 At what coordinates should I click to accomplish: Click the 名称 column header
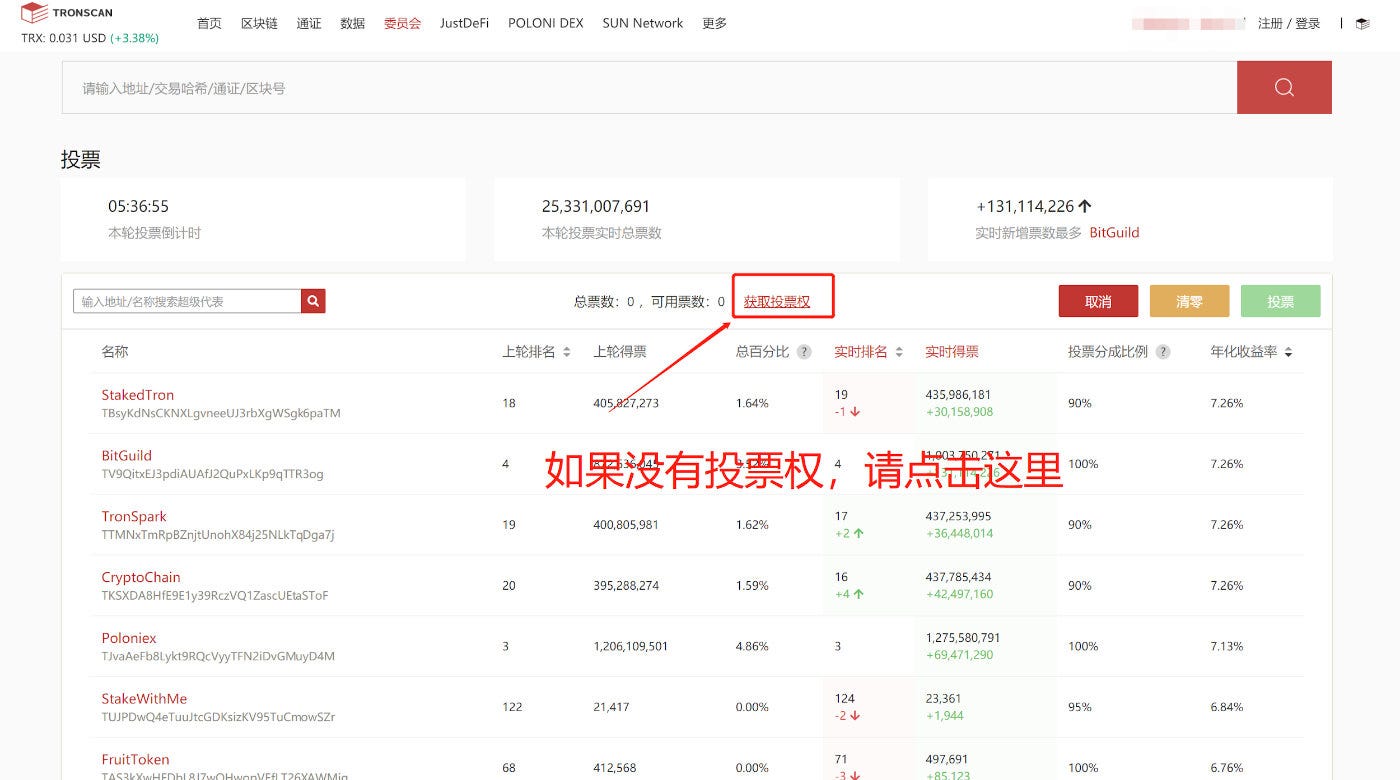(x=114, y=352)
